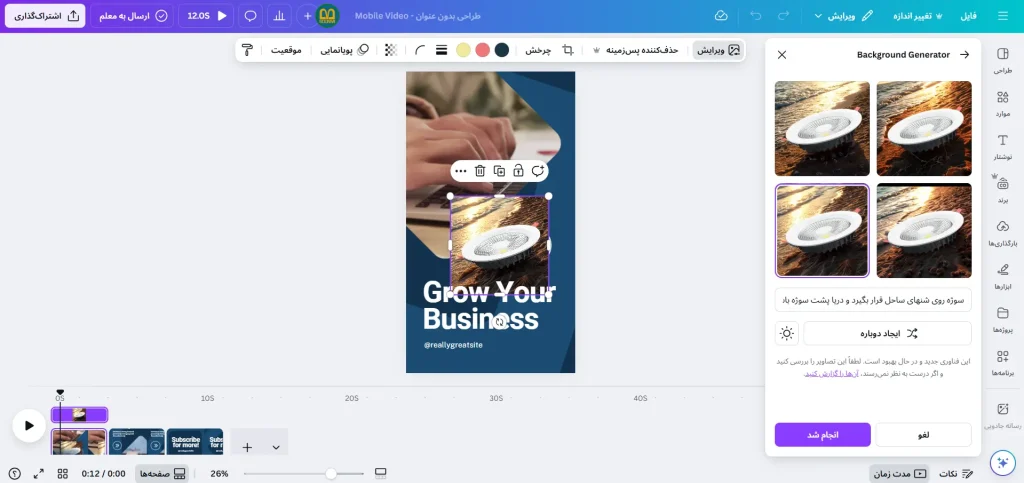Open the corner rounding icon

click(420, 50)
